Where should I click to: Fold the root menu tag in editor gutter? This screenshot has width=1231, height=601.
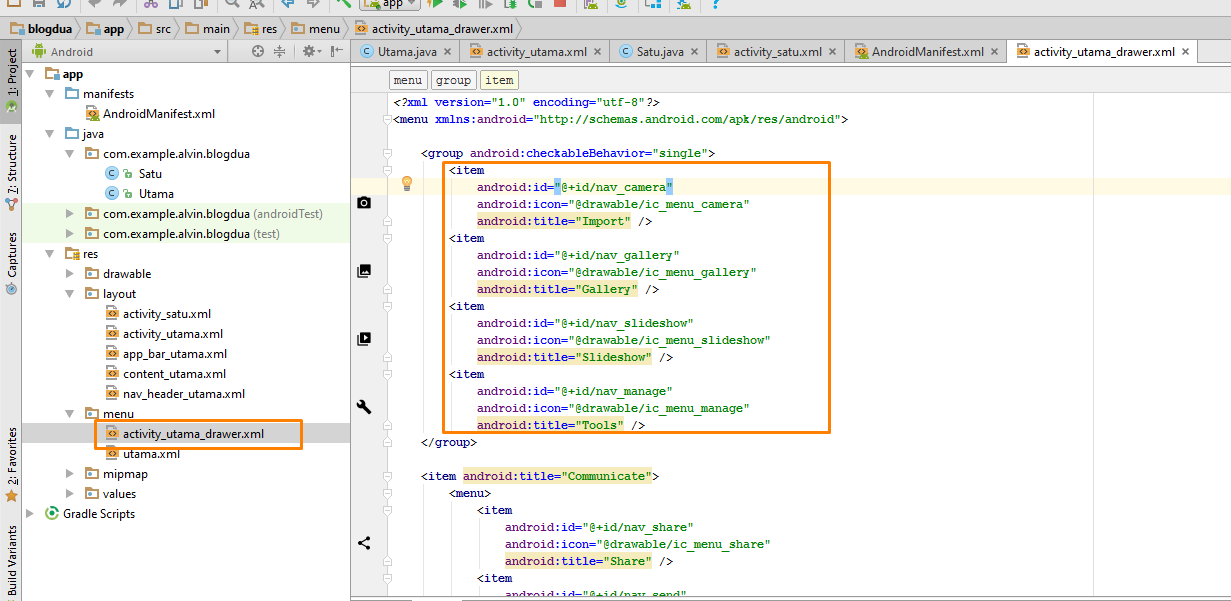(388, 119)
